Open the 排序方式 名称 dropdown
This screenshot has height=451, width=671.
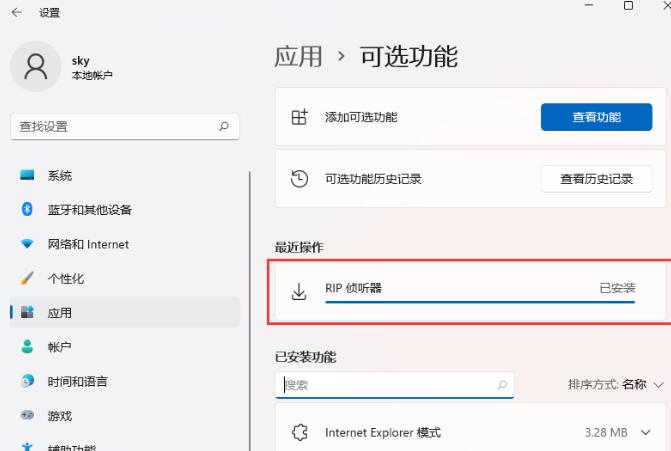click(616, 385)
